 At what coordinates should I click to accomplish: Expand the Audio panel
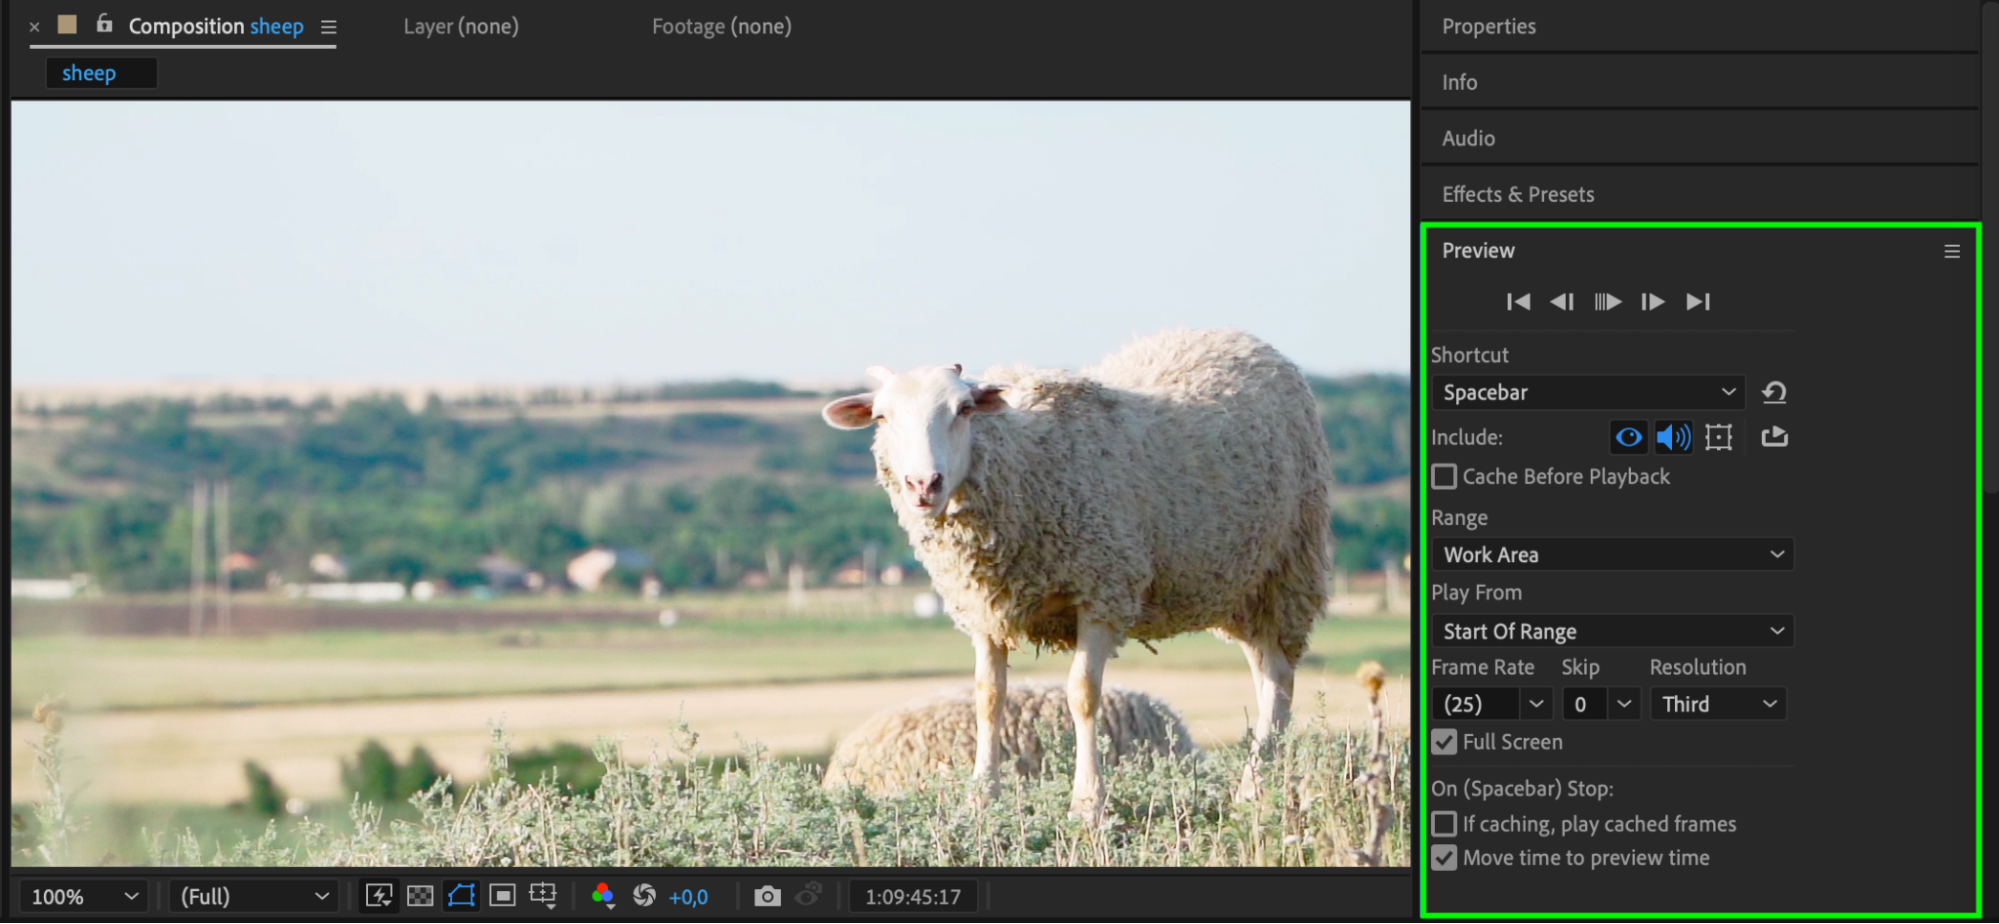[1468, 138]
